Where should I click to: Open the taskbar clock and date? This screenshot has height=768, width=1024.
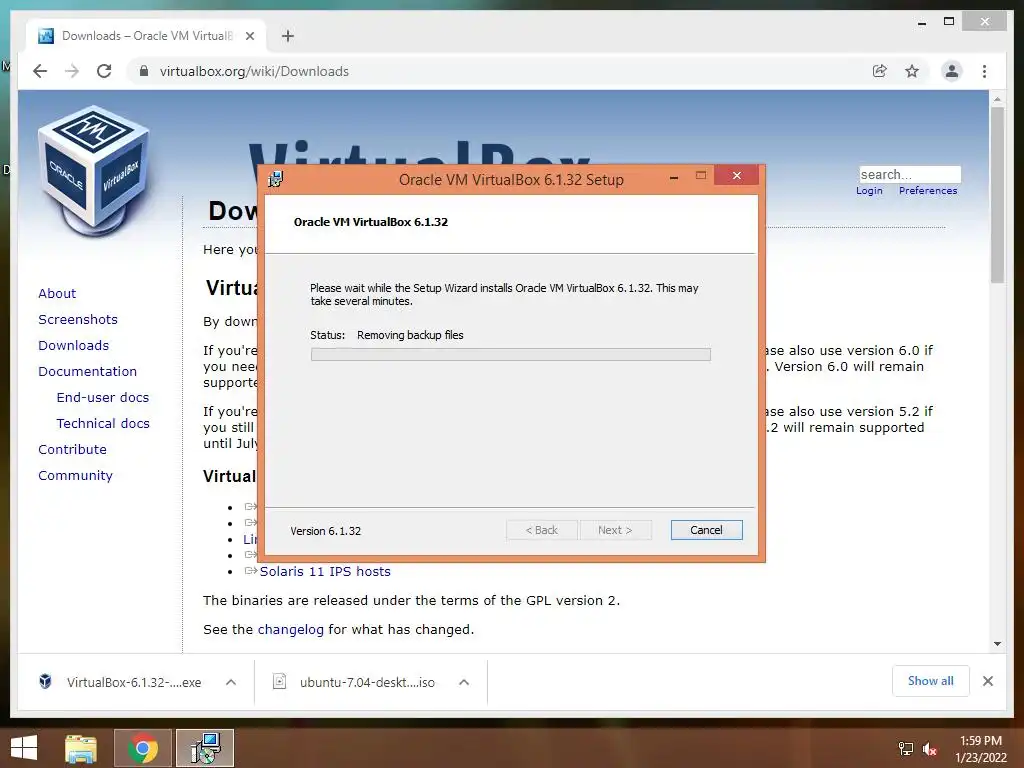[981, 748]
